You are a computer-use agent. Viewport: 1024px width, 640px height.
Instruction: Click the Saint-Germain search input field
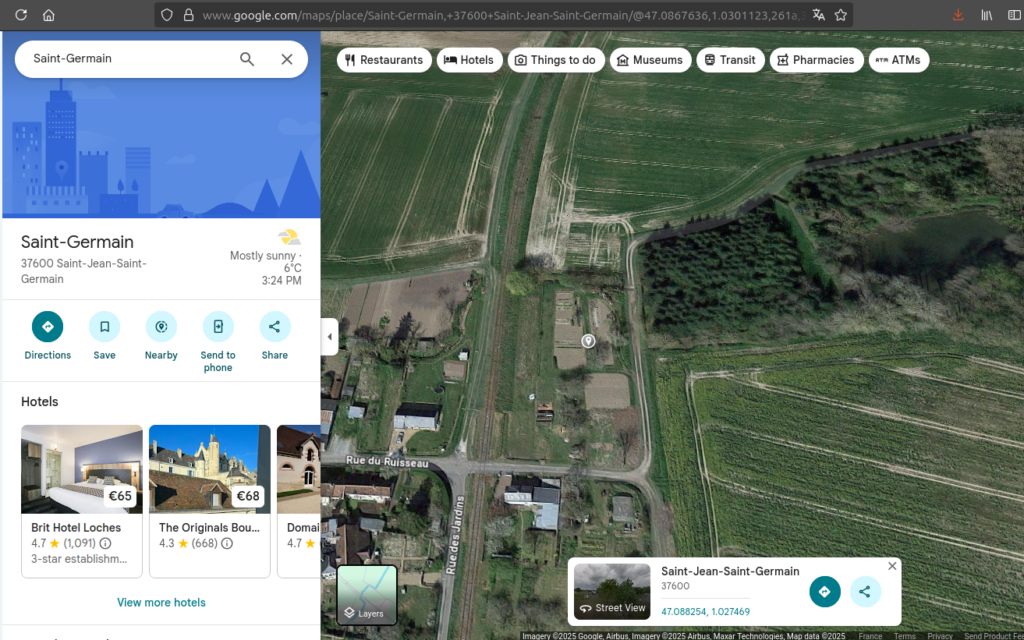(x=125, y=59)
